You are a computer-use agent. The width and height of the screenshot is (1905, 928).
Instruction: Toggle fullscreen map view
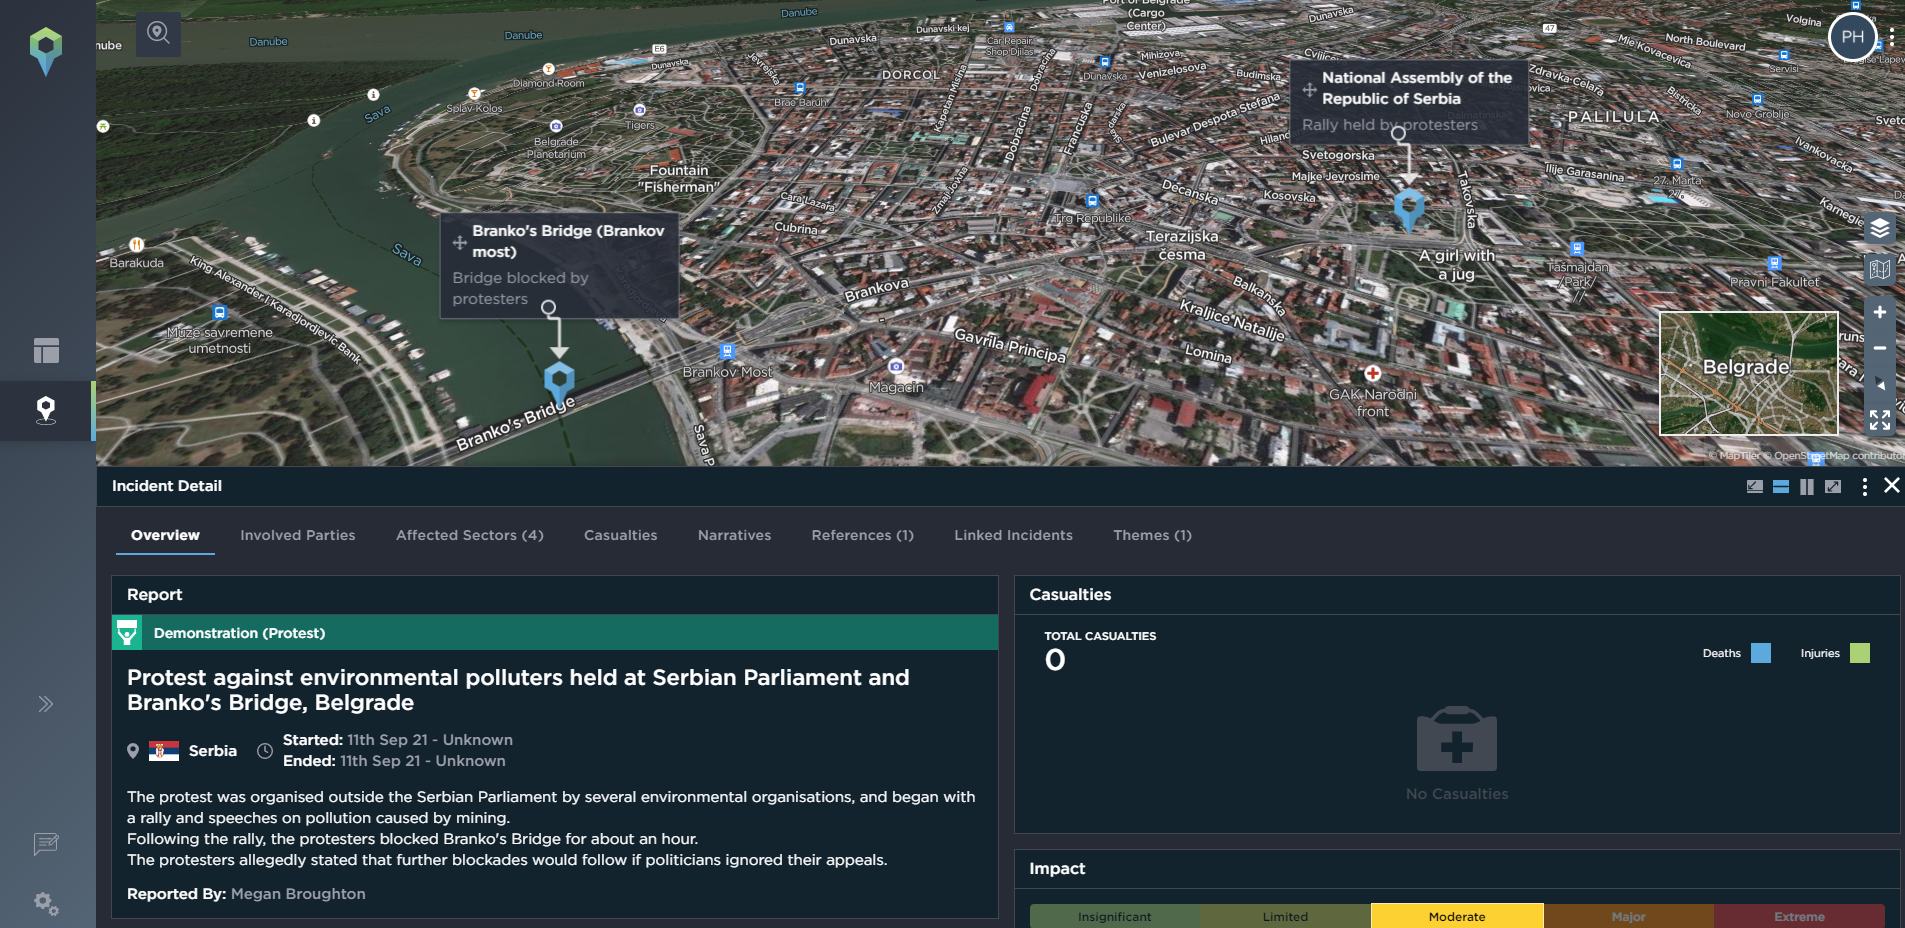point(1880,420)
